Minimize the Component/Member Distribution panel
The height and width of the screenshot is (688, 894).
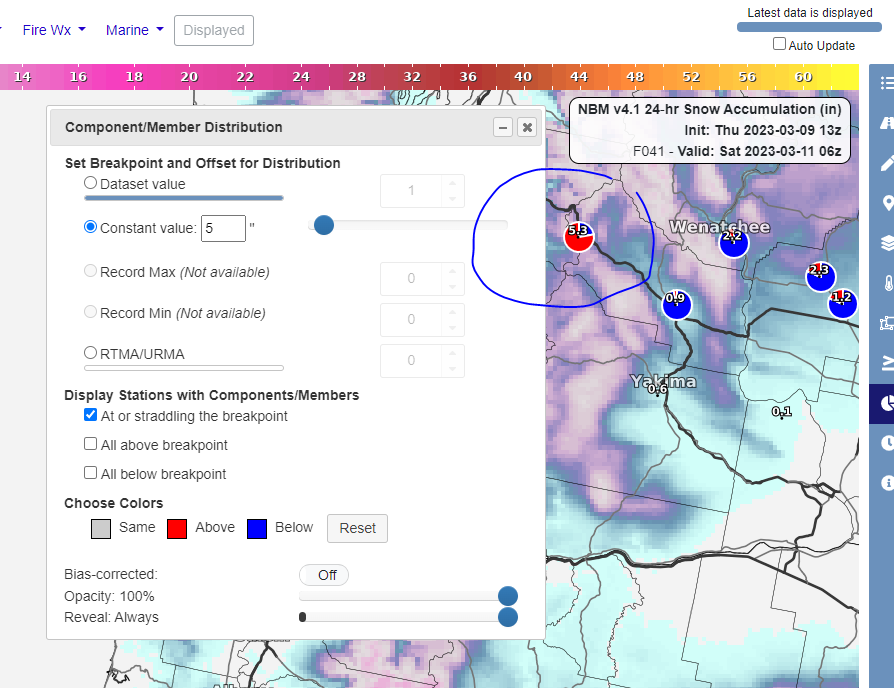(503, 127)
